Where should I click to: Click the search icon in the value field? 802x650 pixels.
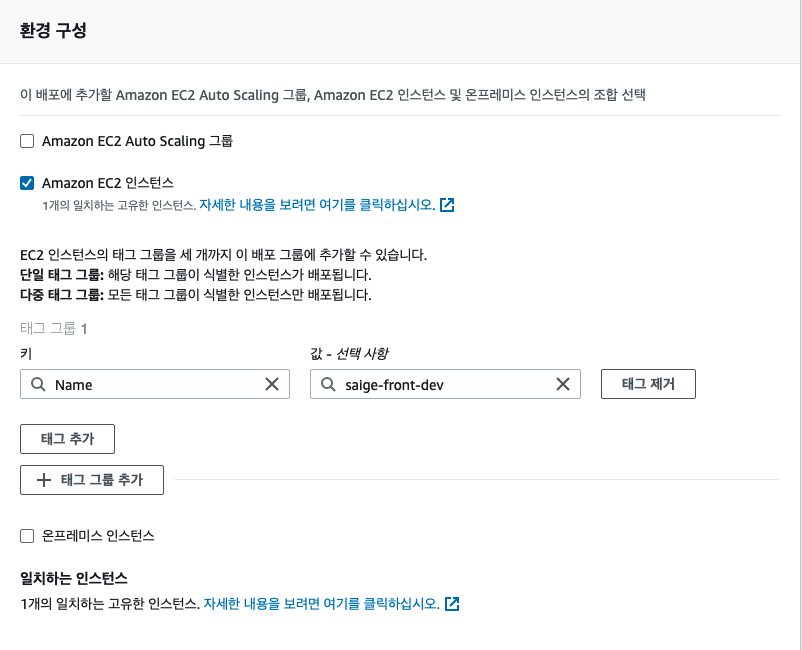tap(328, 384)
